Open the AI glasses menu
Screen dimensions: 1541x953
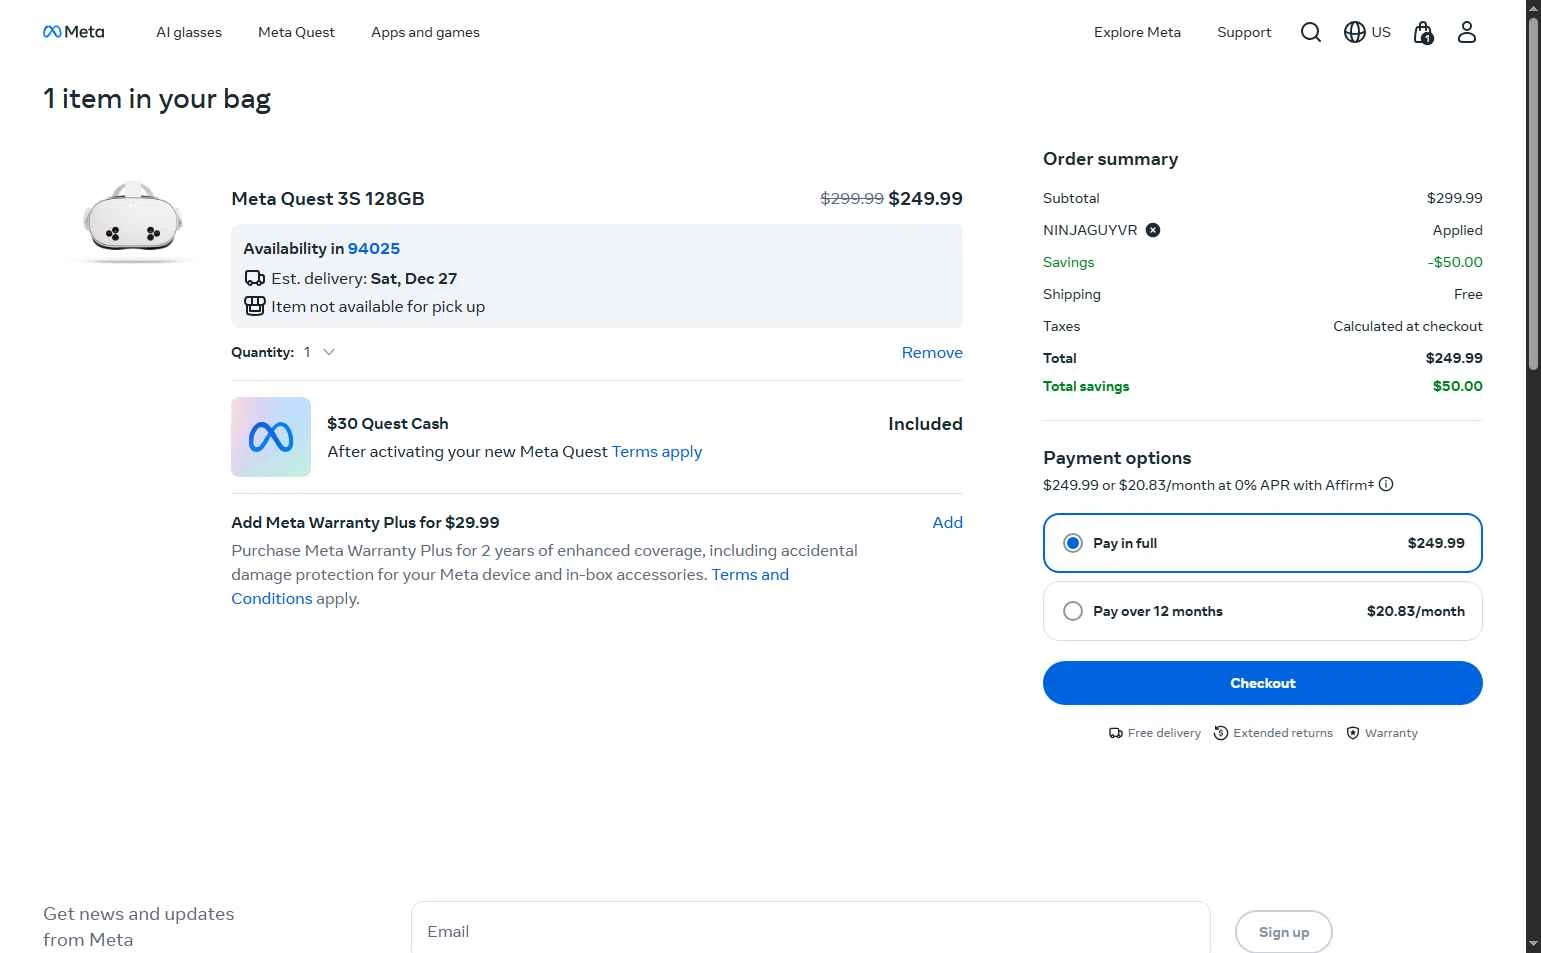click(x=189, y=32)
